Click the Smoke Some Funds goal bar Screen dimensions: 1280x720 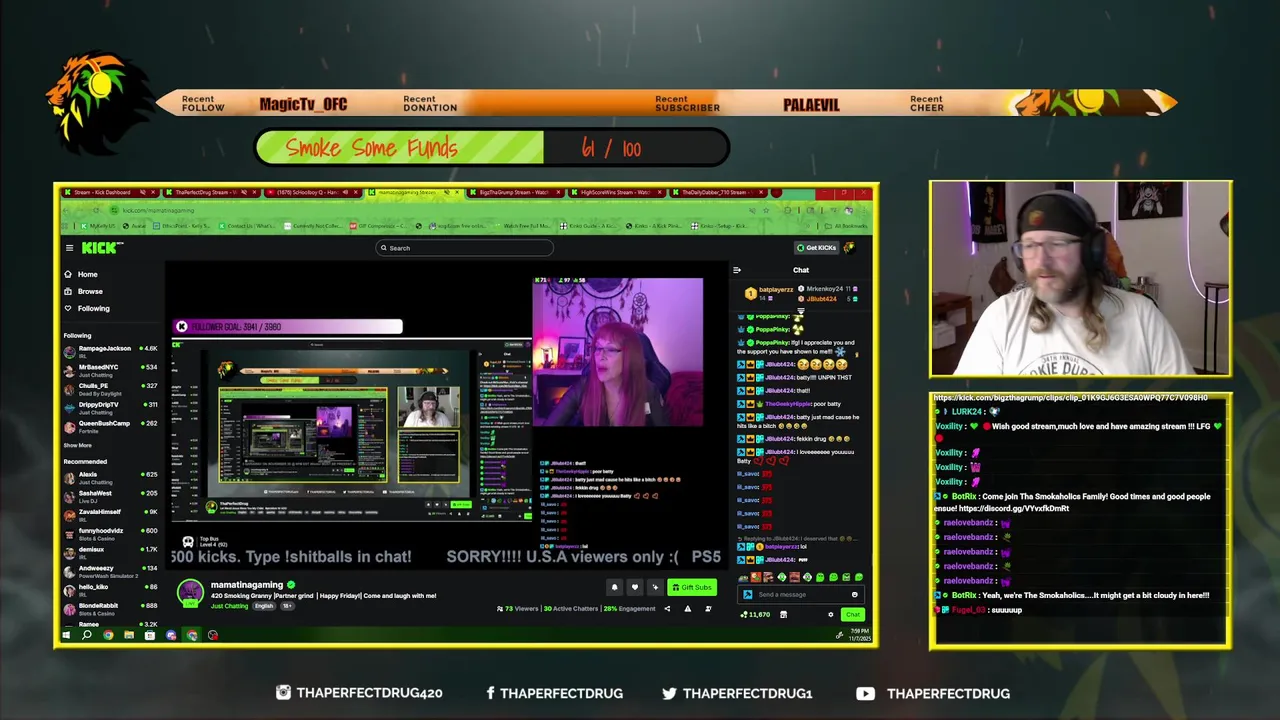coord(492,148)
